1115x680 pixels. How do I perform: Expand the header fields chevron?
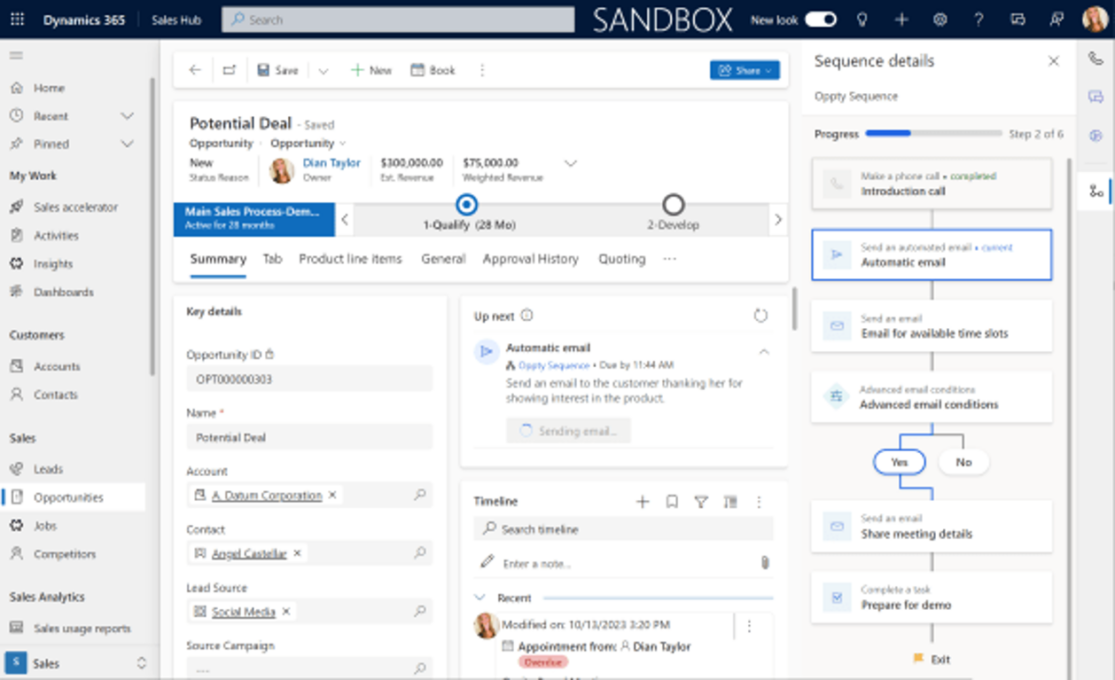click(x=570, y=163)
